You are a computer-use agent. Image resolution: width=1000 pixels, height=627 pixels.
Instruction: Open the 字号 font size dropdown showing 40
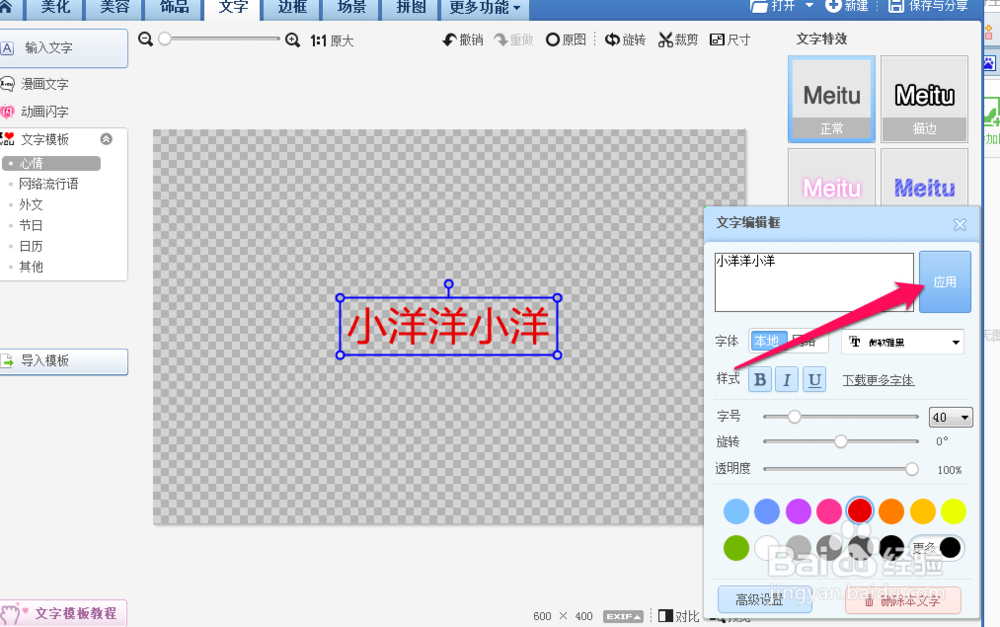950,416
